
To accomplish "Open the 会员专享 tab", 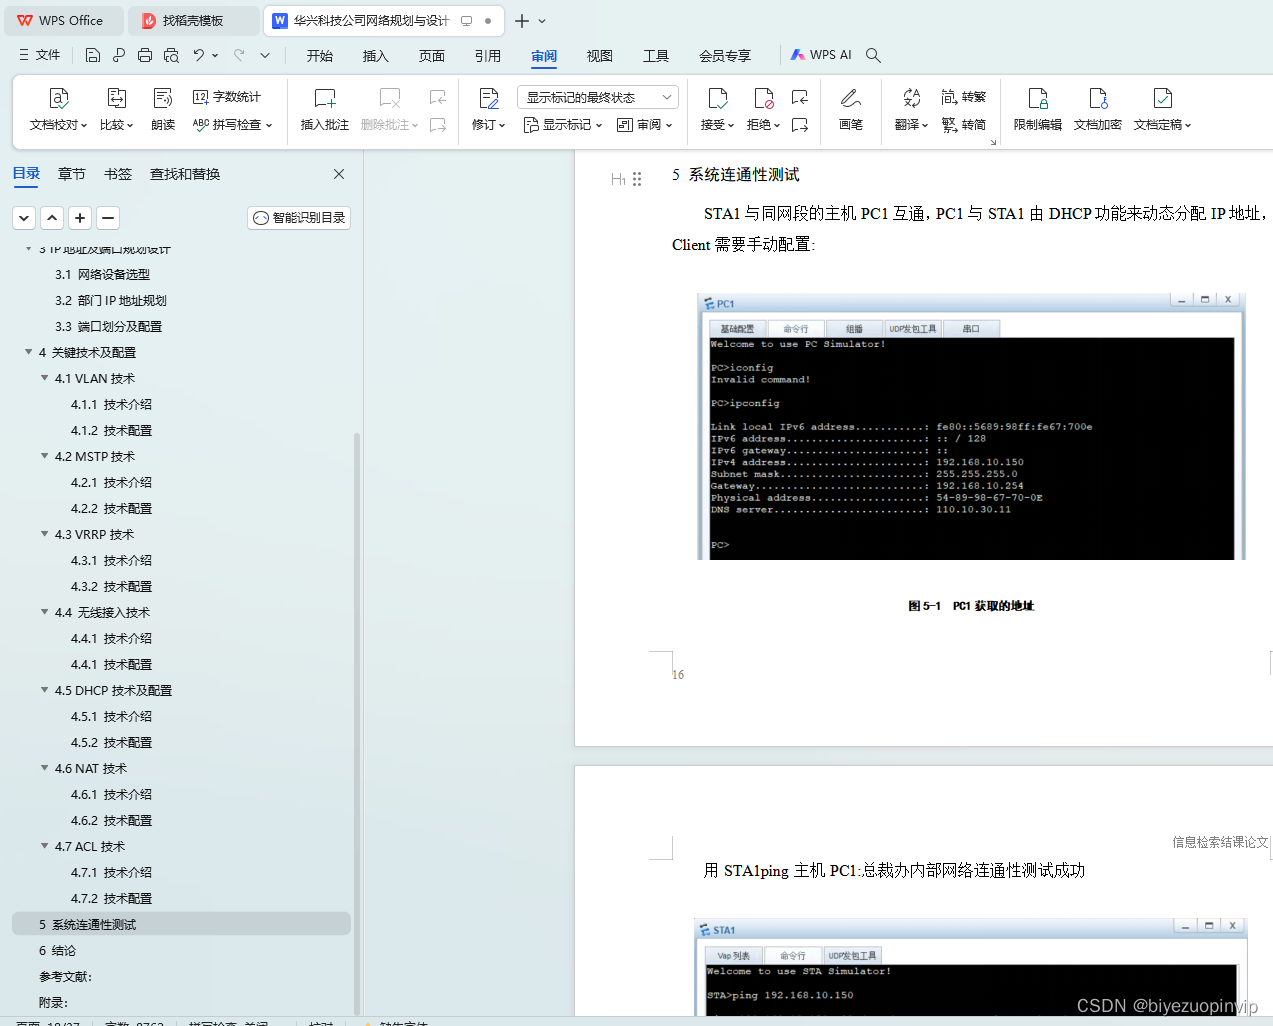I will coord(725,56).
